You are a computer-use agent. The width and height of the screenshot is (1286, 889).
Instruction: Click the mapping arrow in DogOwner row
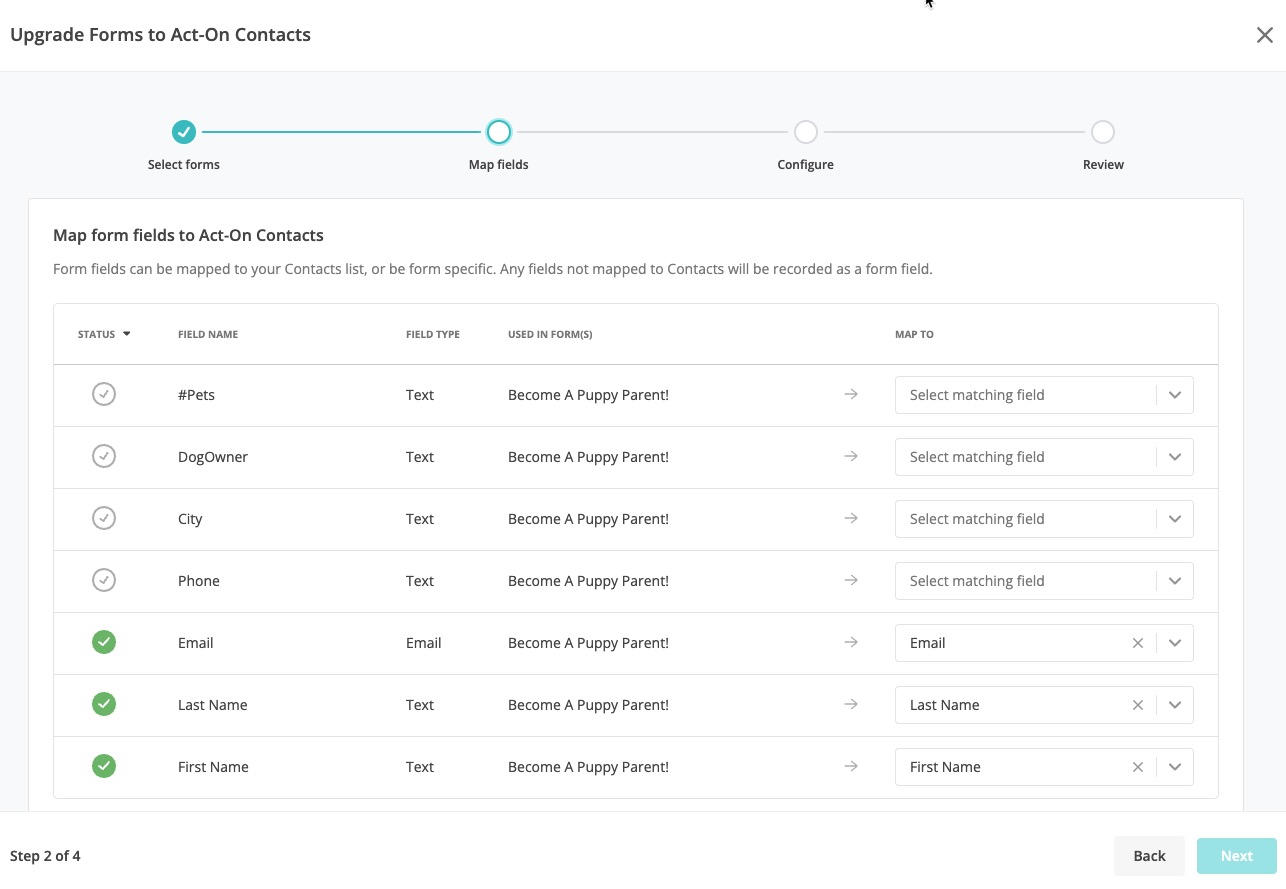851,457
